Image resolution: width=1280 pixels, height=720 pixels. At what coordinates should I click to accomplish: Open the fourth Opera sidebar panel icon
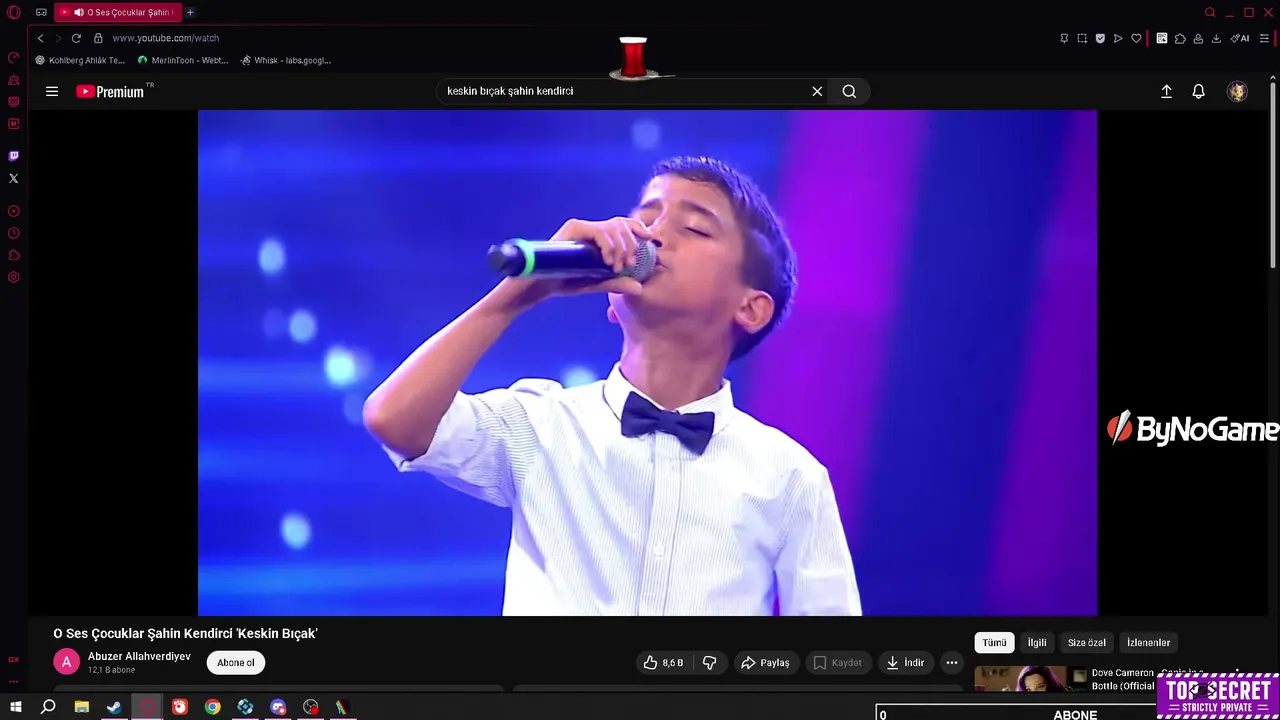click(x=14, y=124)
